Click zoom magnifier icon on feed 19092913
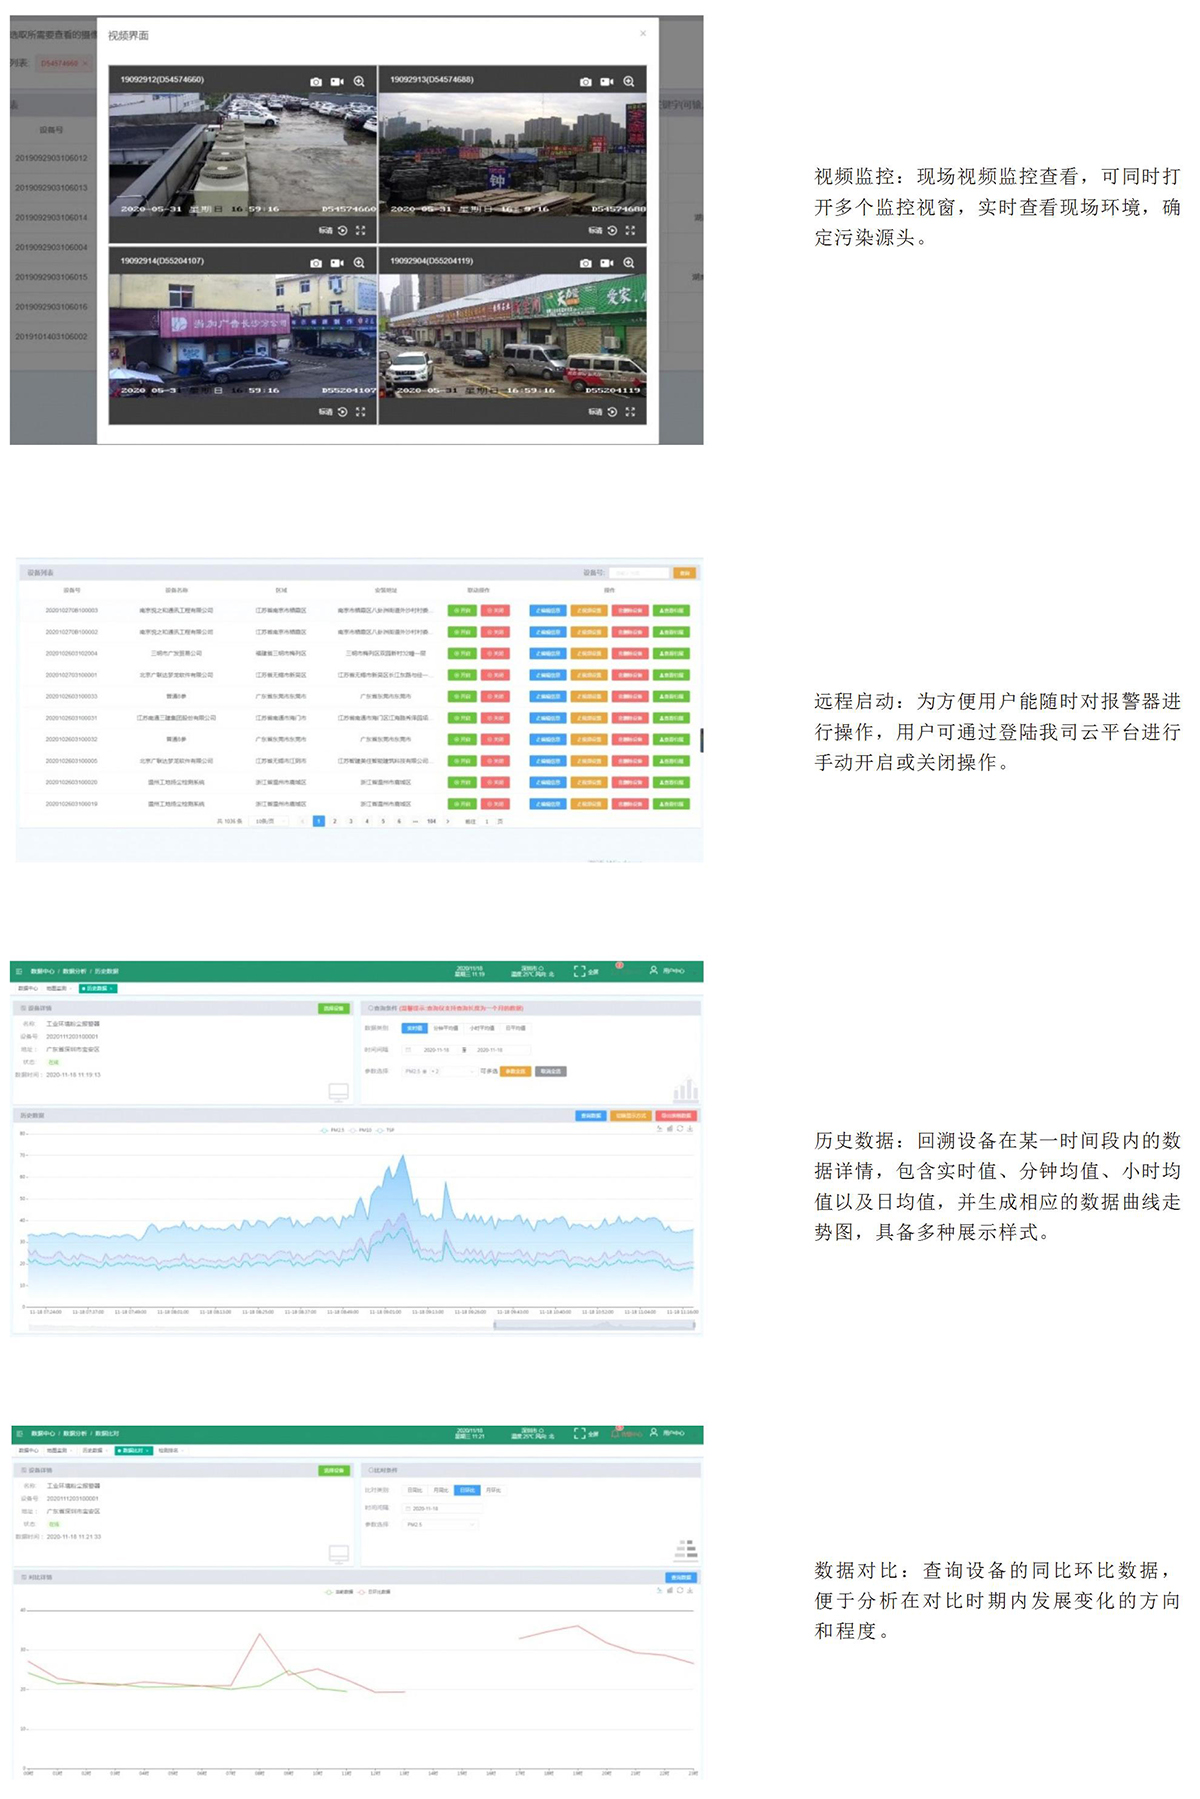The height and width of the screenshot is (1799, 1200). tap(628, 82)
